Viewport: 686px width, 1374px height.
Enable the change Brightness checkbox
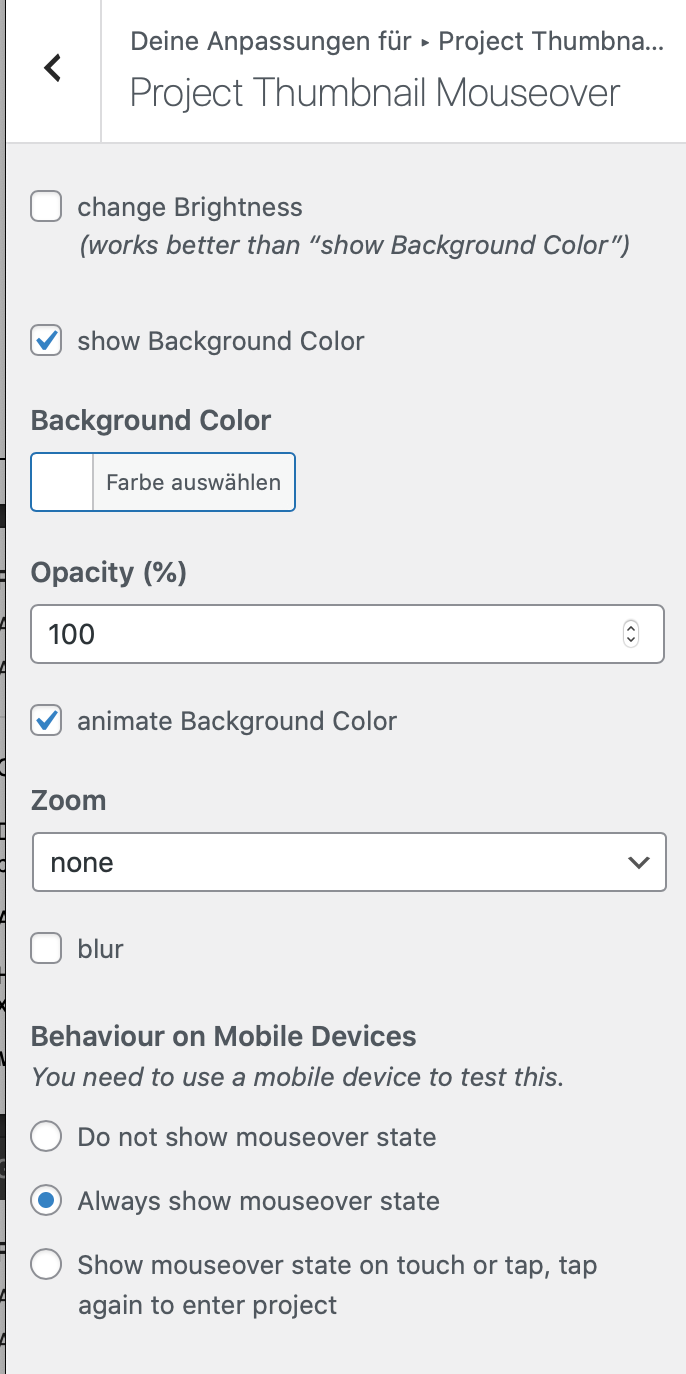pos(46,208)
